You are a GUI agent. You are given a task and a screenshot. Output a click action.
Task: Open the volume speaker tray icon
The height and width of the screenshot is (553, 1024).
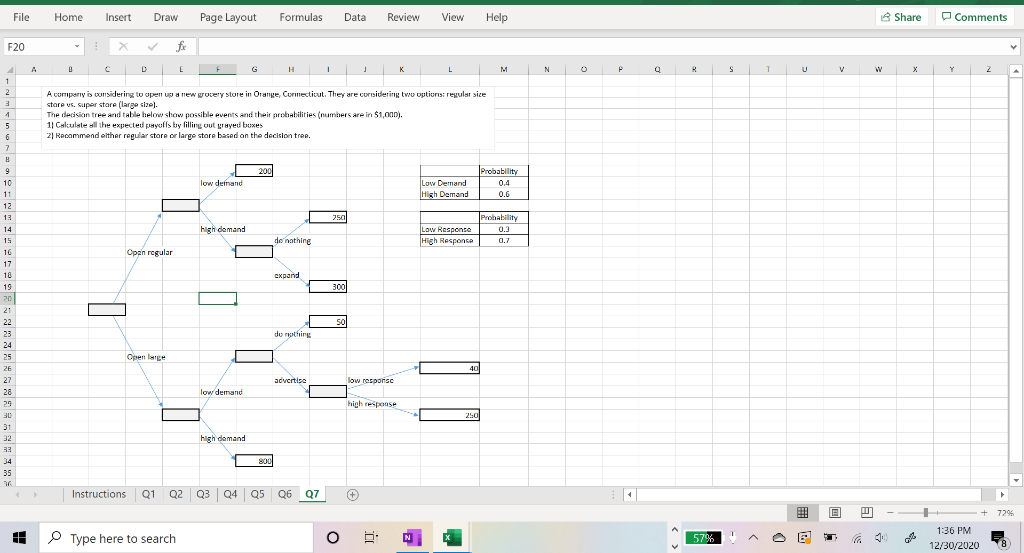882,538
